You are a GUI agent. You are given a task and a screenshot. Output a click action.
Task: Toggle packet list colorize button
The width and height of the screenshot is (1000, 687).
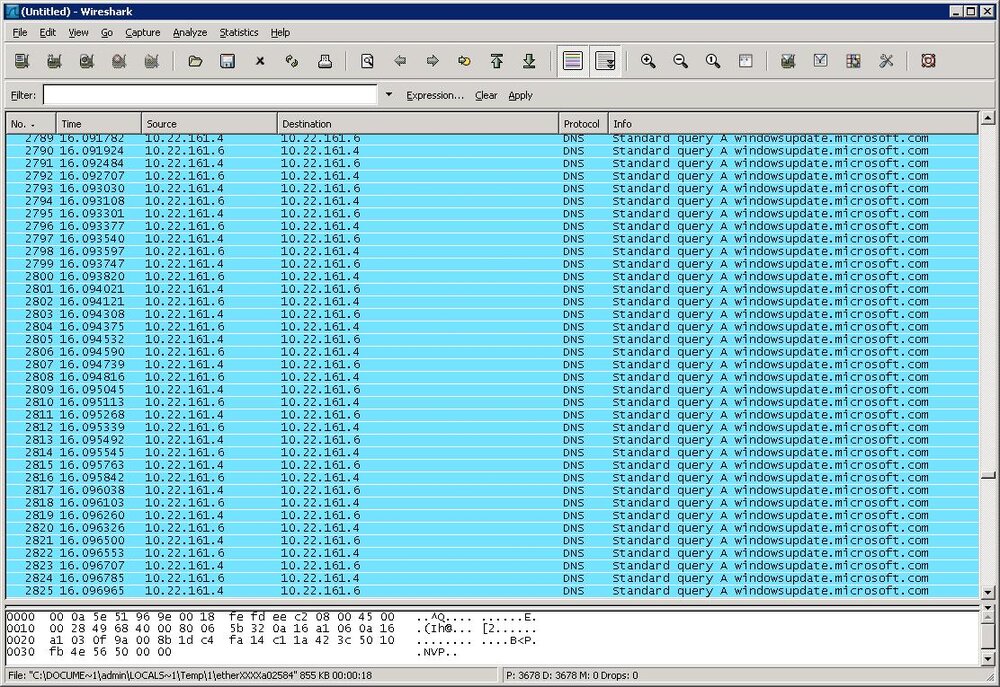click(x=573, y=61)
